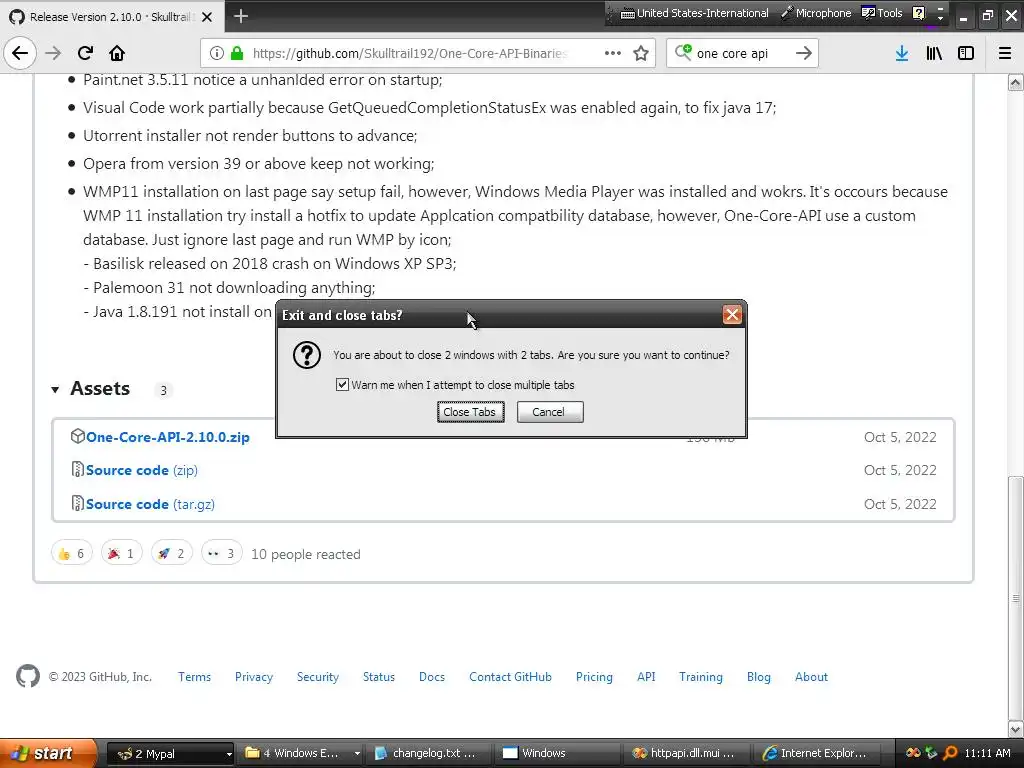
Task: Download One-Core-API-2.10.0.zip
Action: click(168, 437)
